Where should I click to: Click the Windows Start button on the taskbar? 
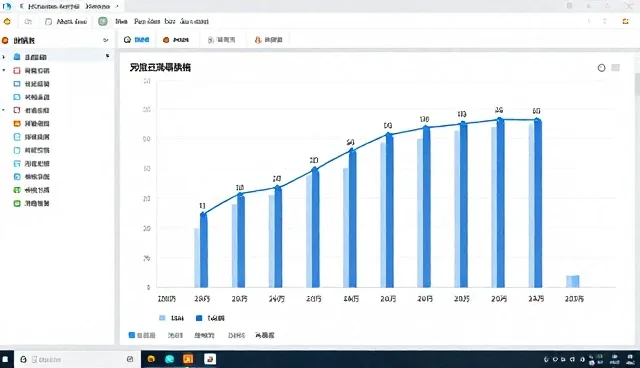pyautogui.click(x=6, y=359)
